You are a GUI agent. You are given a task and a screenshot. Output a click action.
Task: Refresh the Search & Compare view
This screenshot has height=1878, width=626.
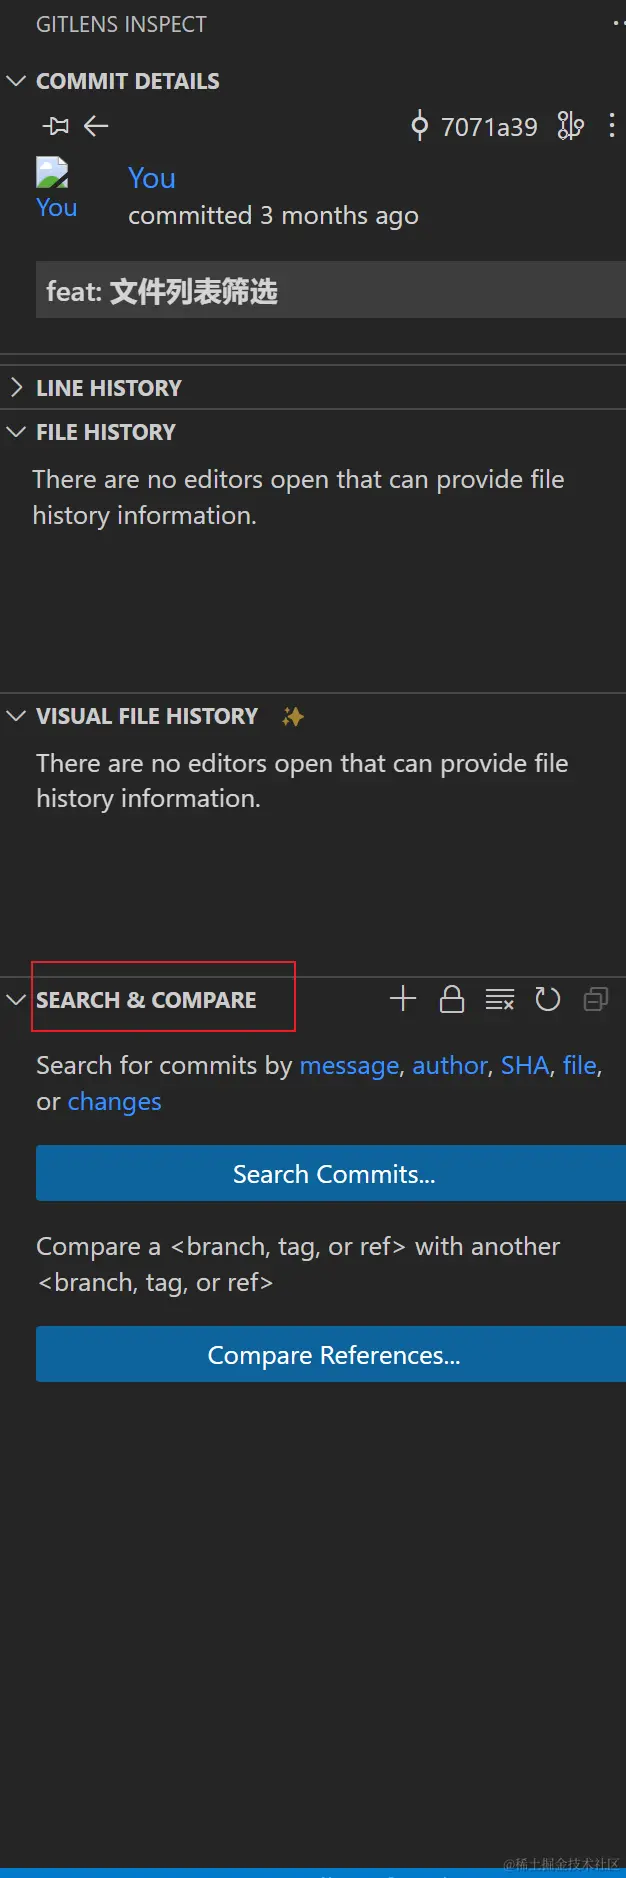(x=547, y=999)
